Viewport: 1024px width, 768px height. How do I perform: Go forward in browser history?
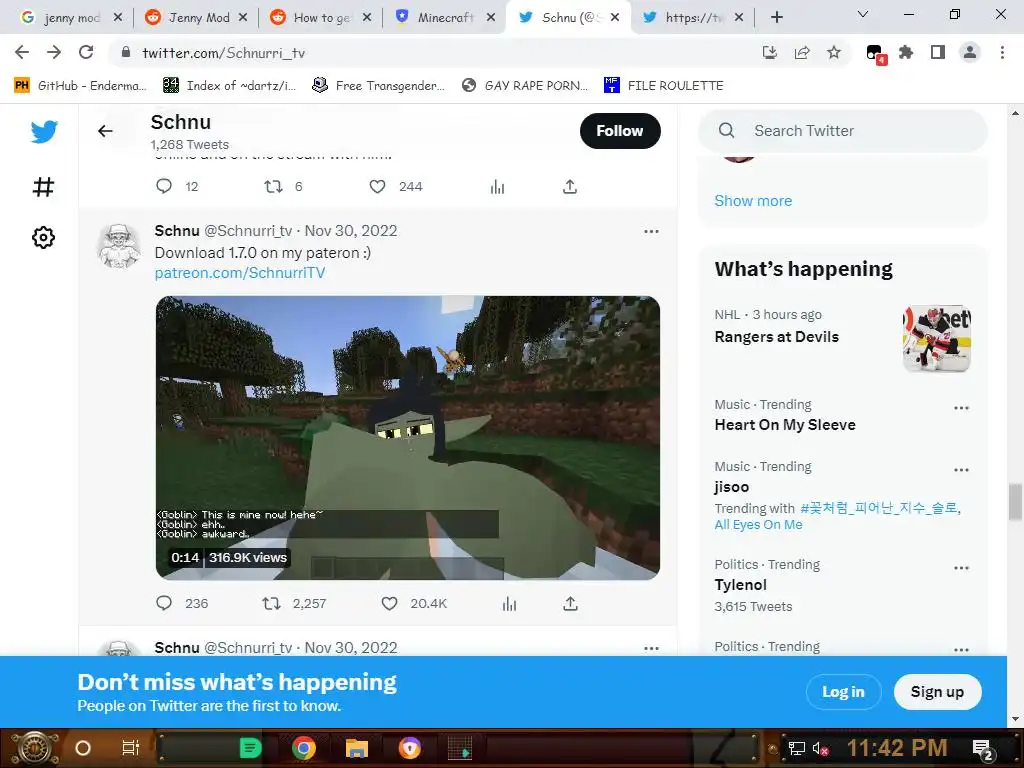tap(54, 52)
